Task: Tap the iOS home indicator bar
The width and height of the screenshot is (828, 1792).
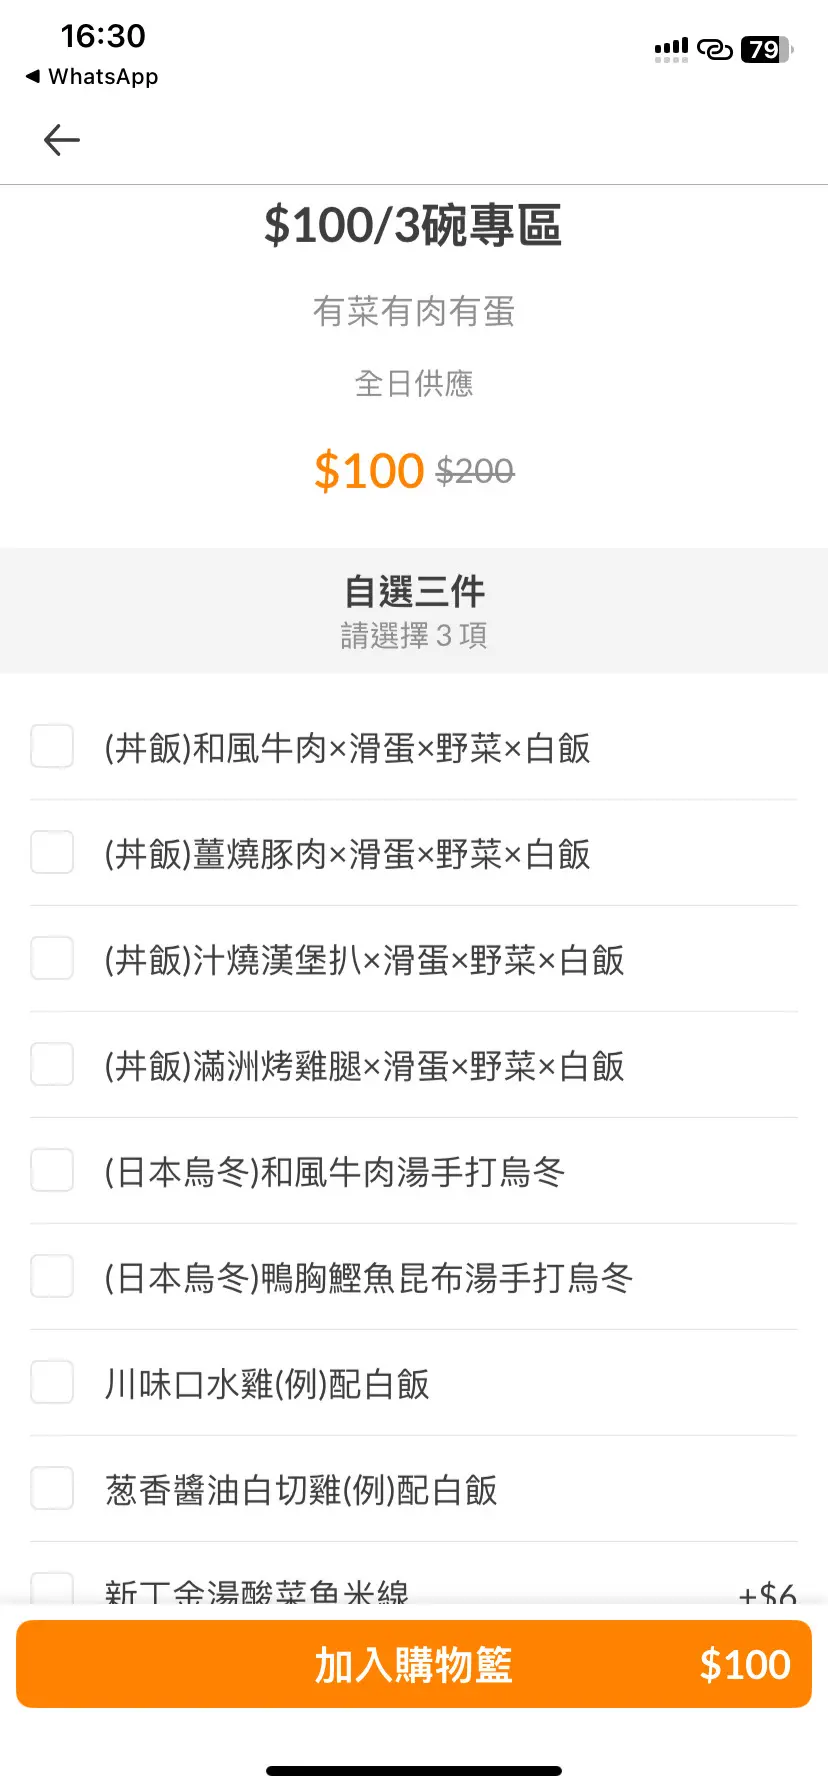Action: pyautogui.click(x=414, y=1771)
